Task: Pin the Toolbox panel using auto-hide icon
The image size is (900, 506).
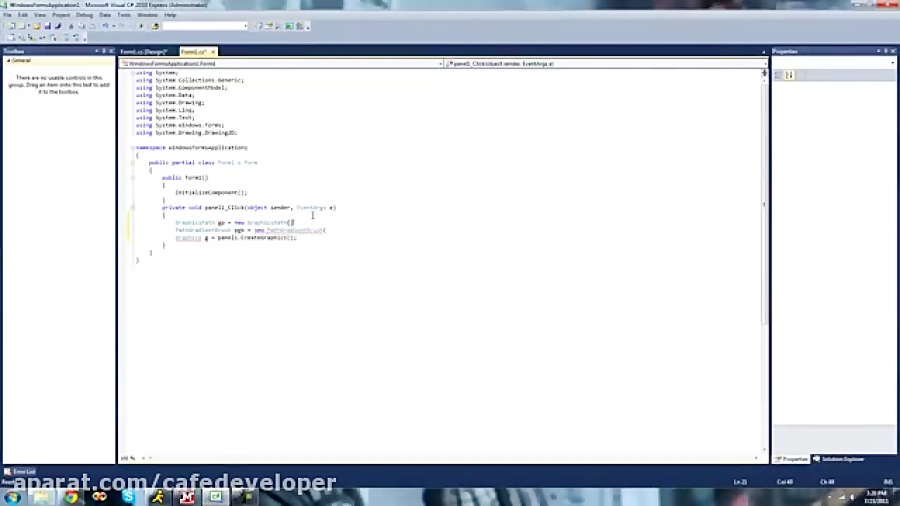Action: coord(104,51)
